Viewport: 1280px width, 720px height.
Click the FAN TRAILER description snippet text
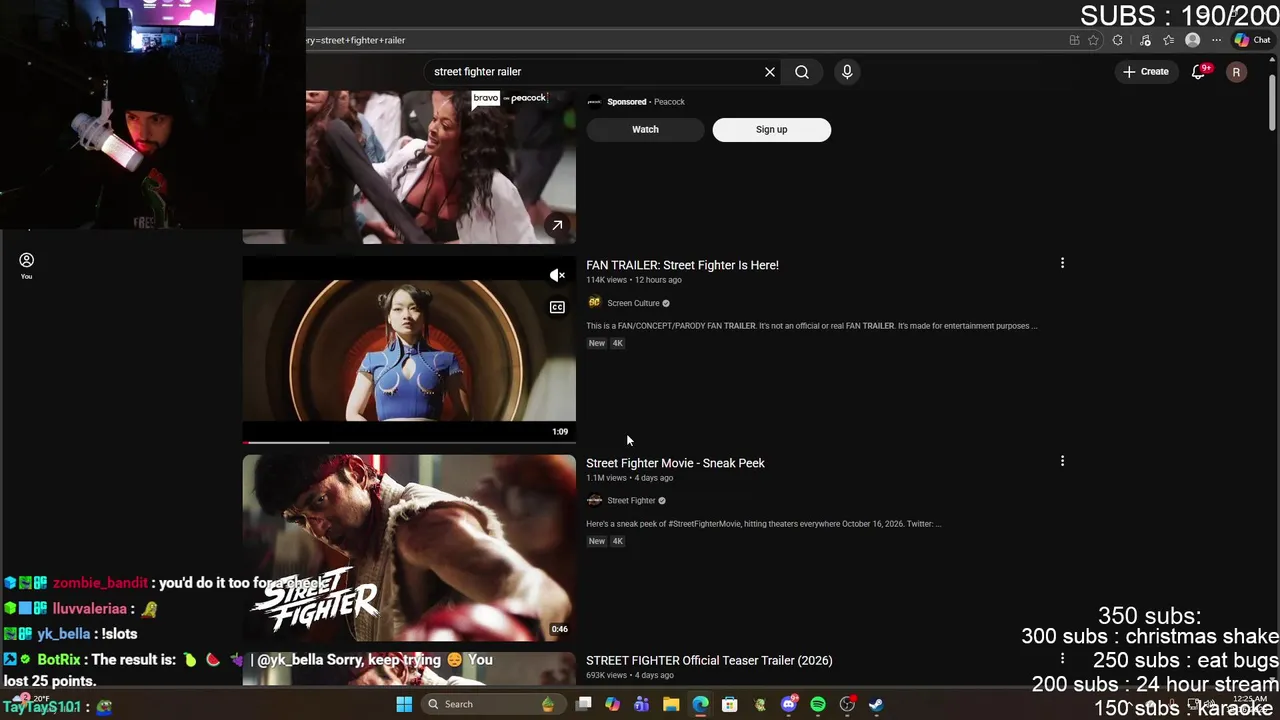tap(812, 326)
